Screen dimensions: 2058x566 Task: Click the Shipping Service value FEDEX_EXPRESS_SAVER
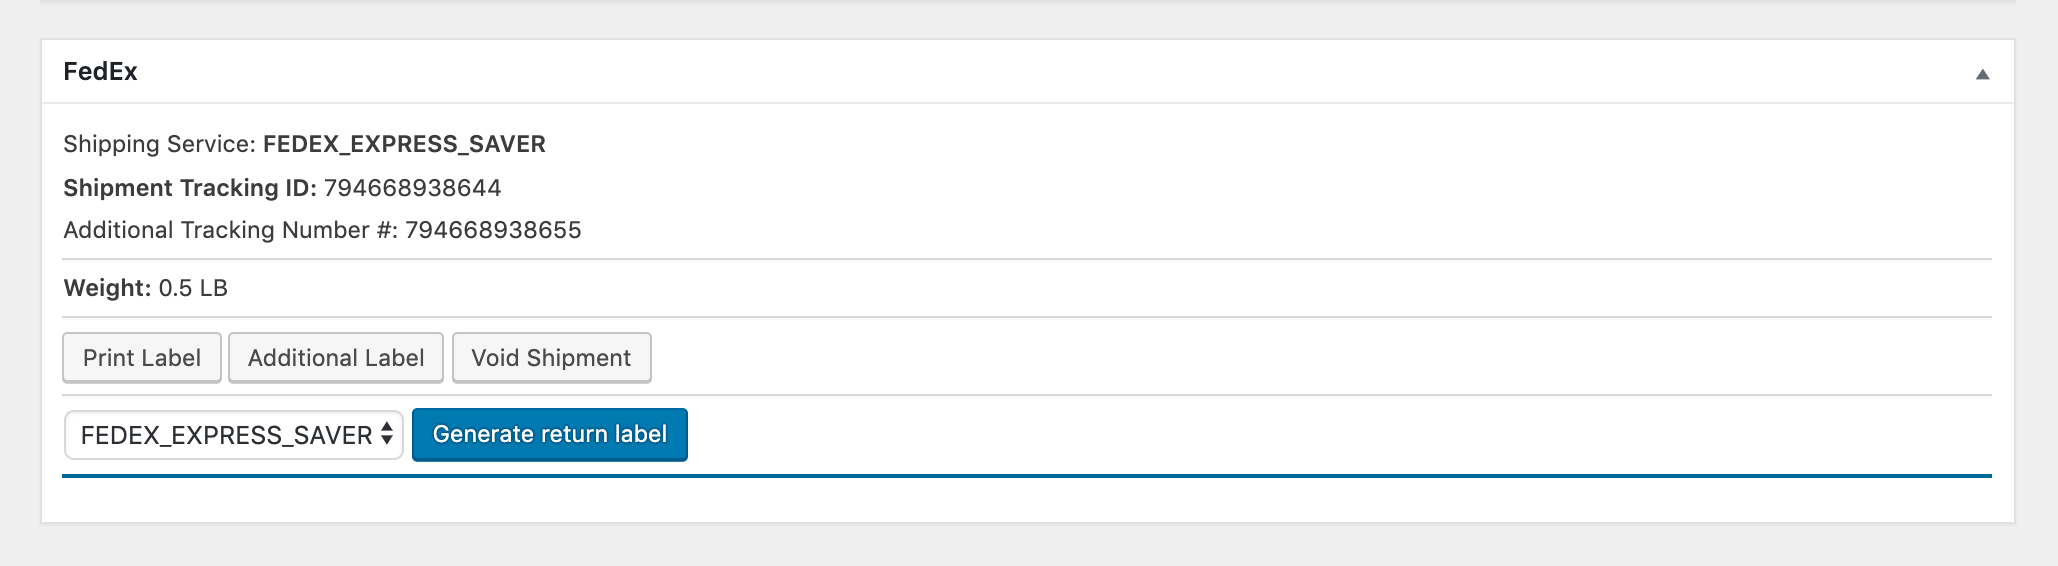404,144
